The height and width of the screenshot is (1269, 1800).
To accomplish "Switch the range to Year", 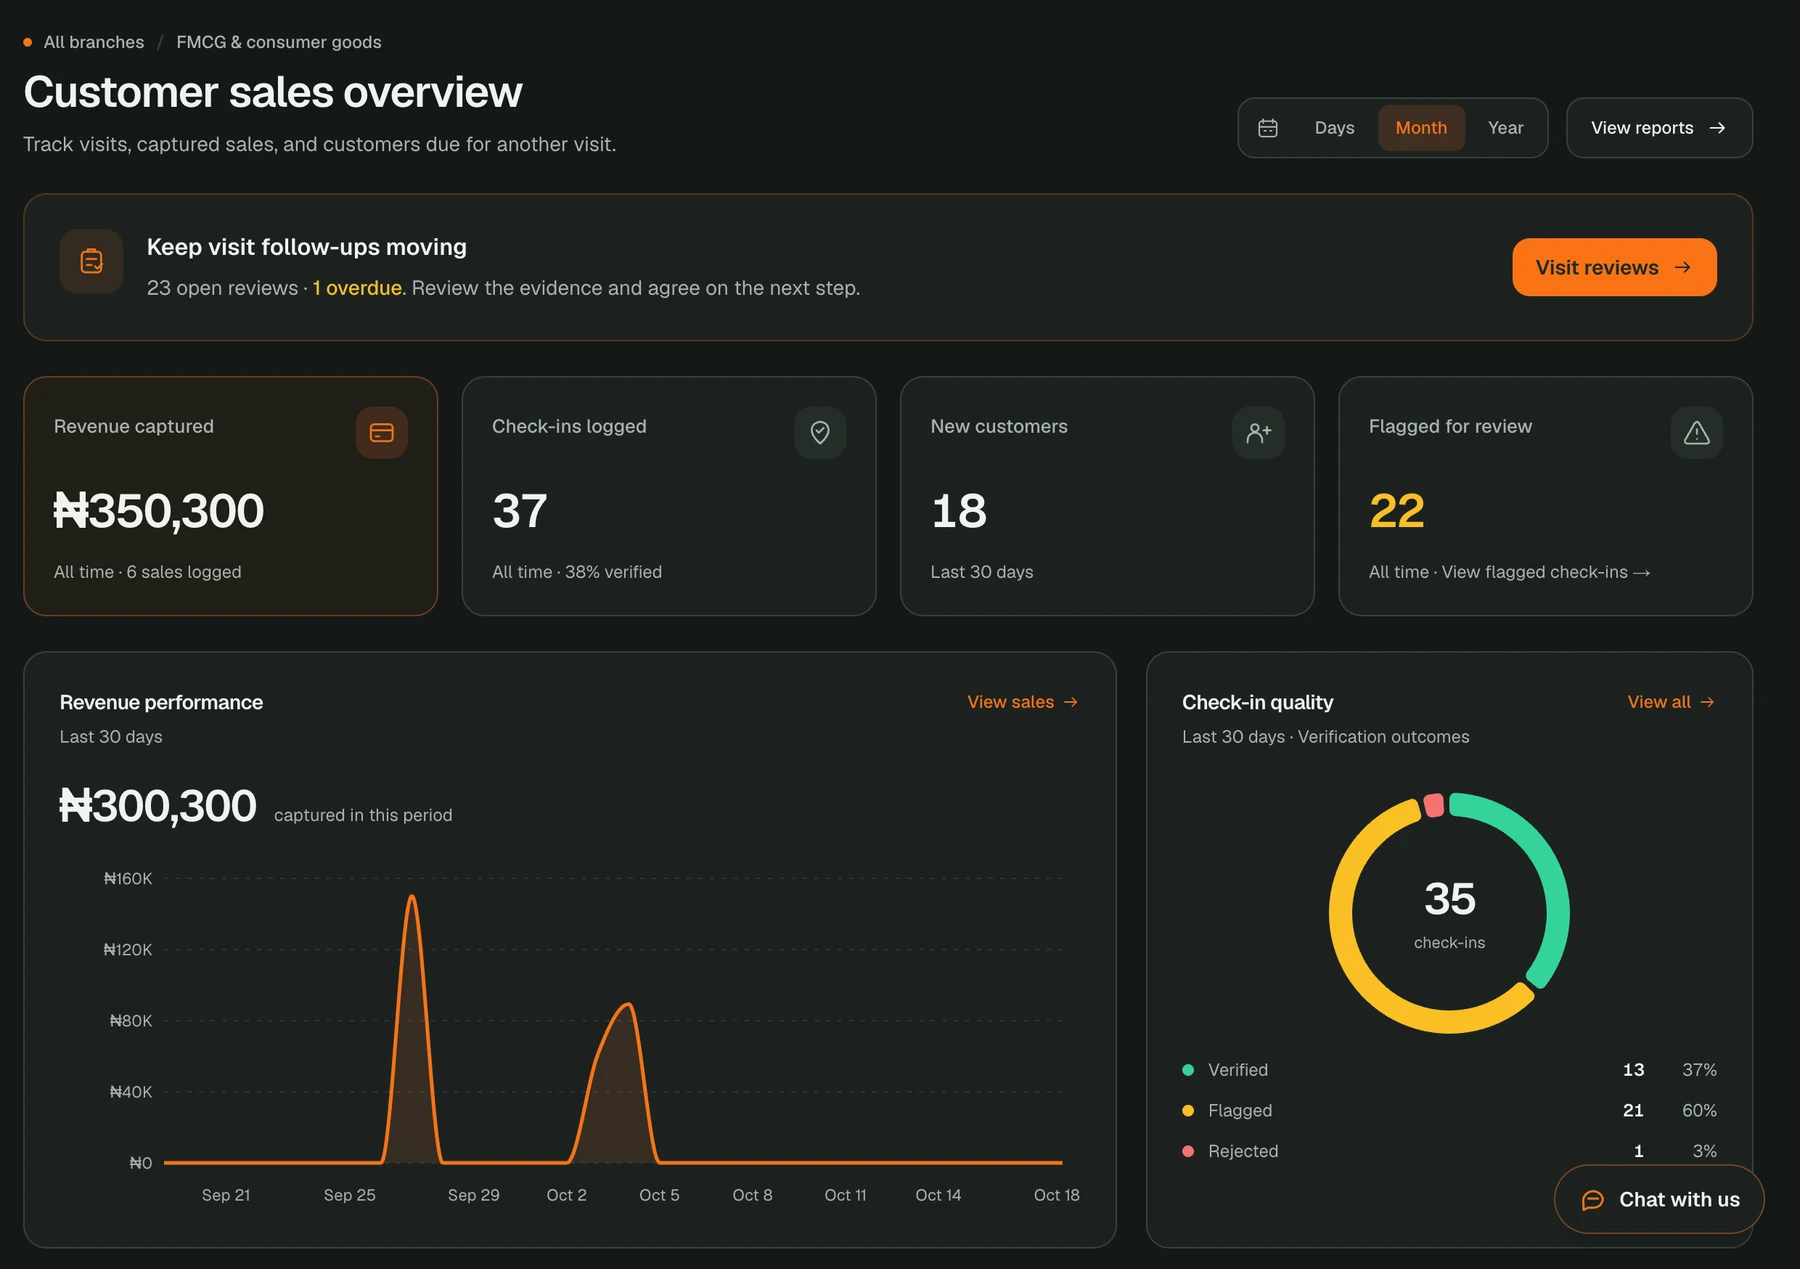I will click(x=1505, y=128).
